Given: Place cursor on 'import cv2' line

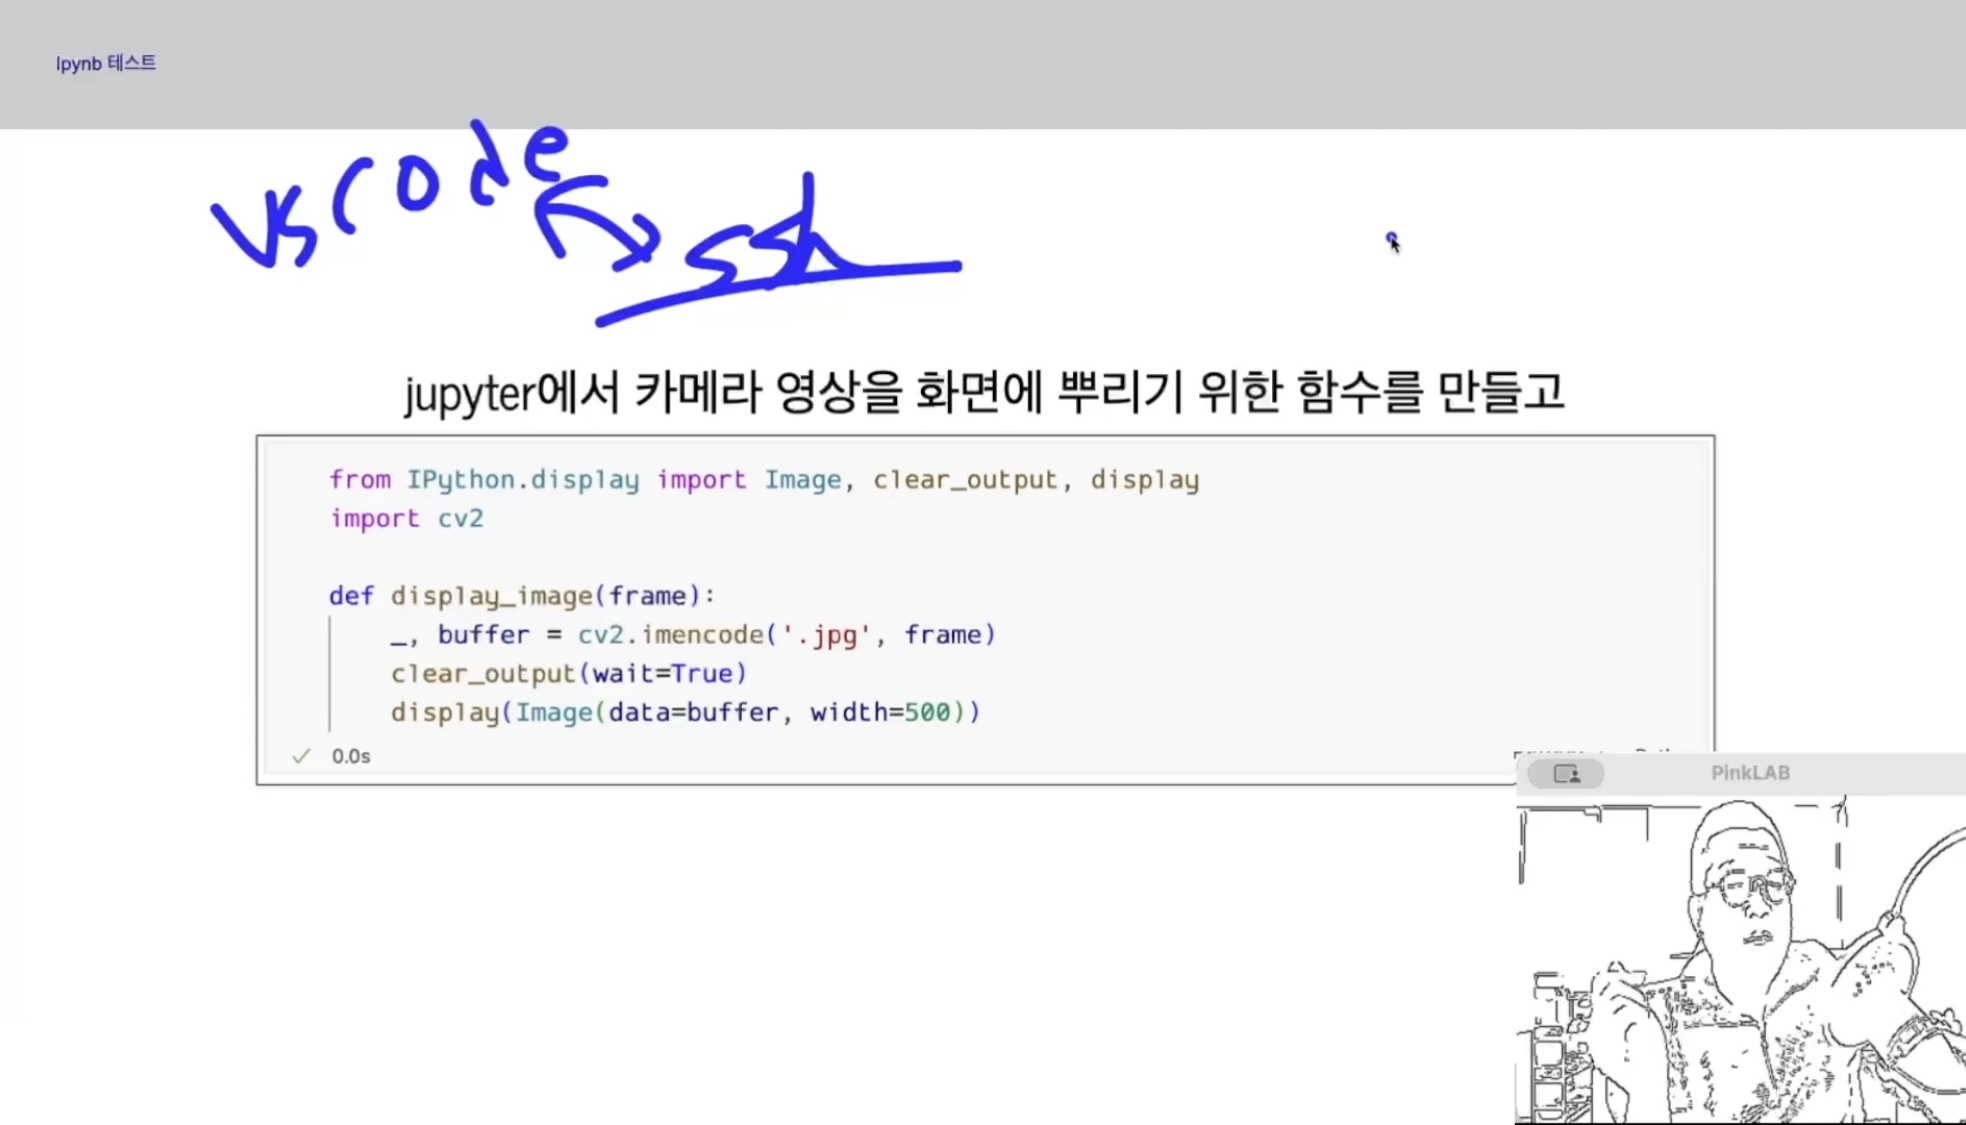Looking at the screenshot, I should click(407, 518).
